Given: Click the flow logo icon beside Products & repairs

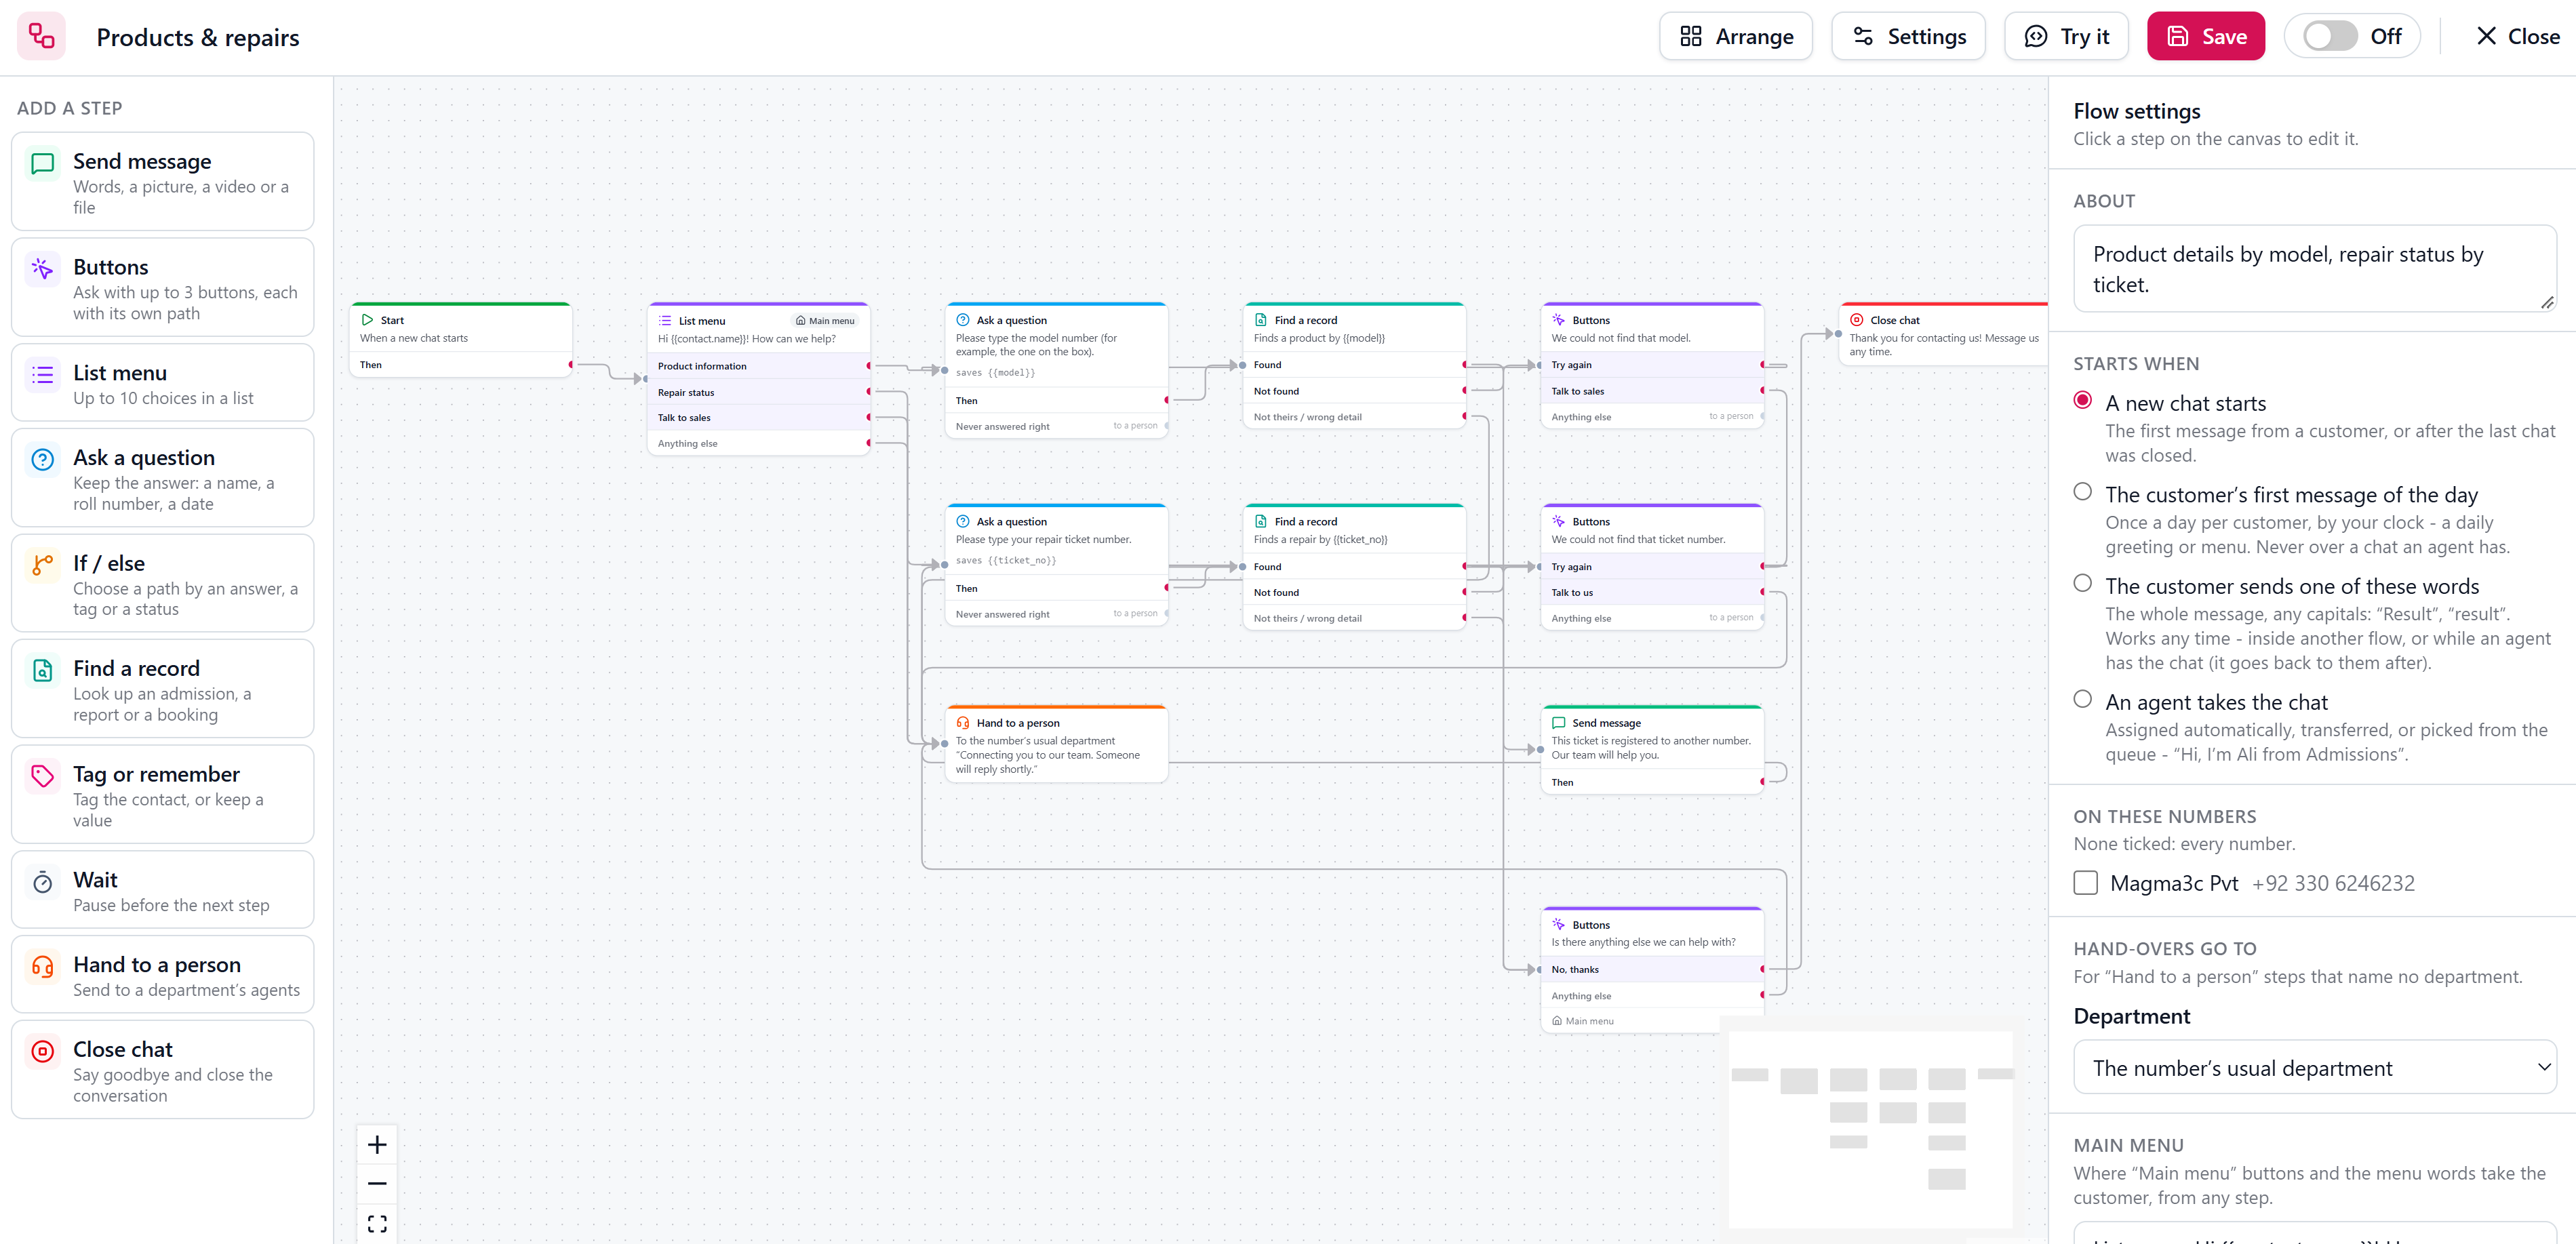Looking at the screenshot, I should click(x=41, y=36).
